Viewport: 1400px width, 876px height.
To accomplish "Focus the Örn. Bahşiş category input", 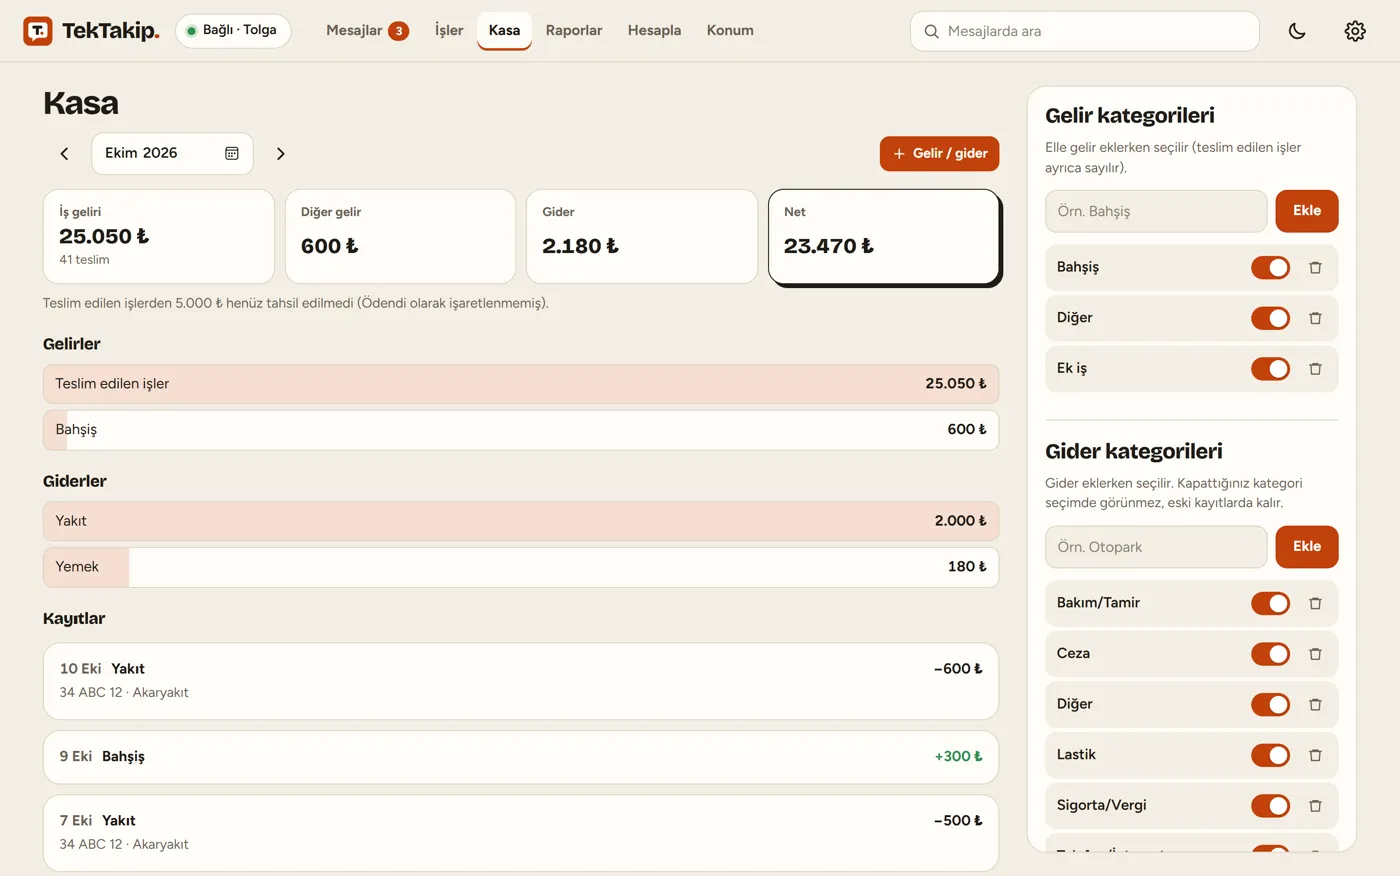I will point(1156,211).
